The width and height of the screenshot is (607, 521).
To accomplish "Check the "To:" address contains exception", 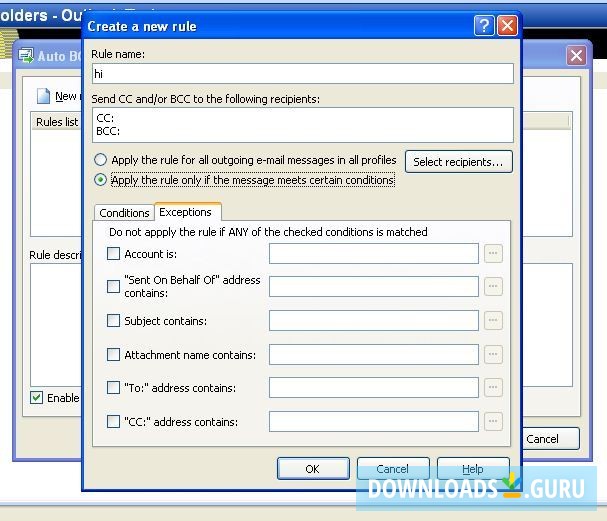I will pos(113,387).
